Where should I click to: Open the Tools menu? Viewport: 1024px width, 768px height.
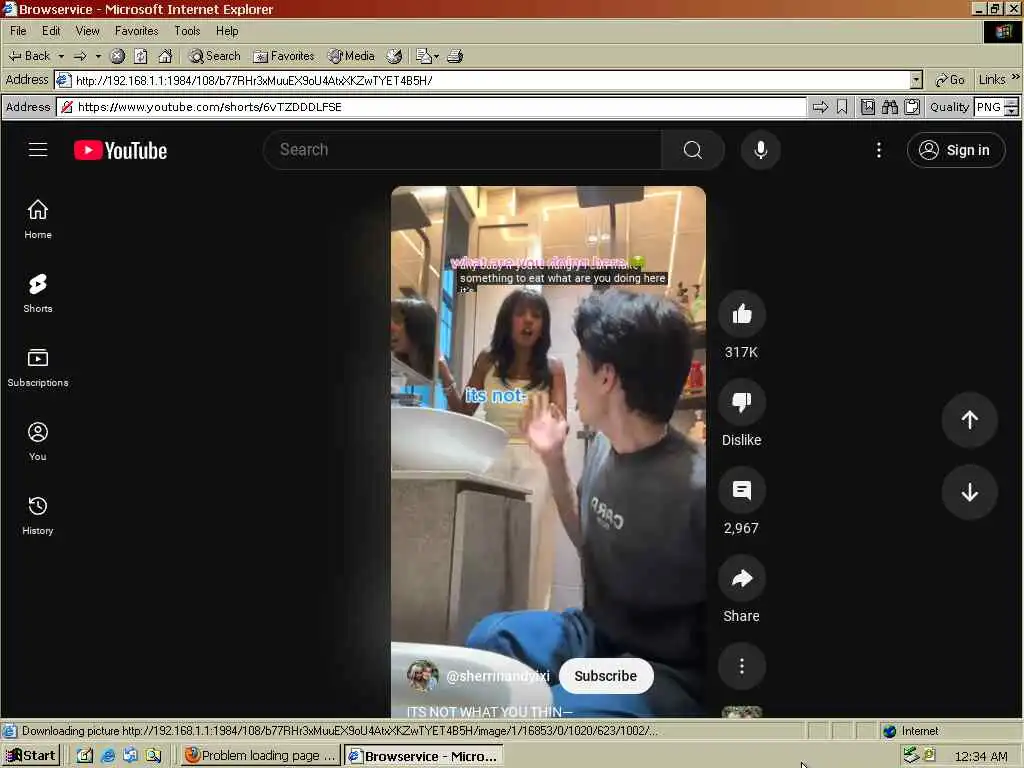(187, 31)
